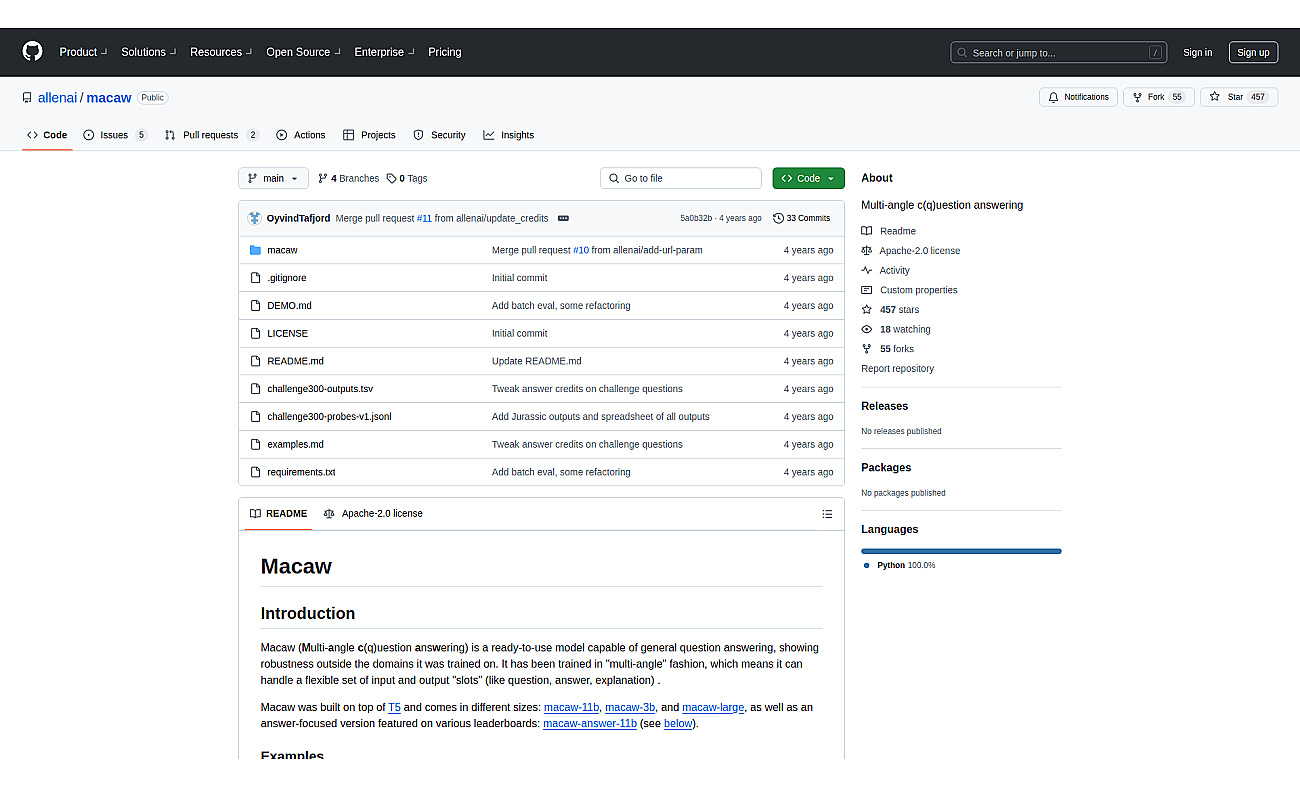Open 4 Branches link
Viewport: 1300px width, 788px height.
(348, 178)
